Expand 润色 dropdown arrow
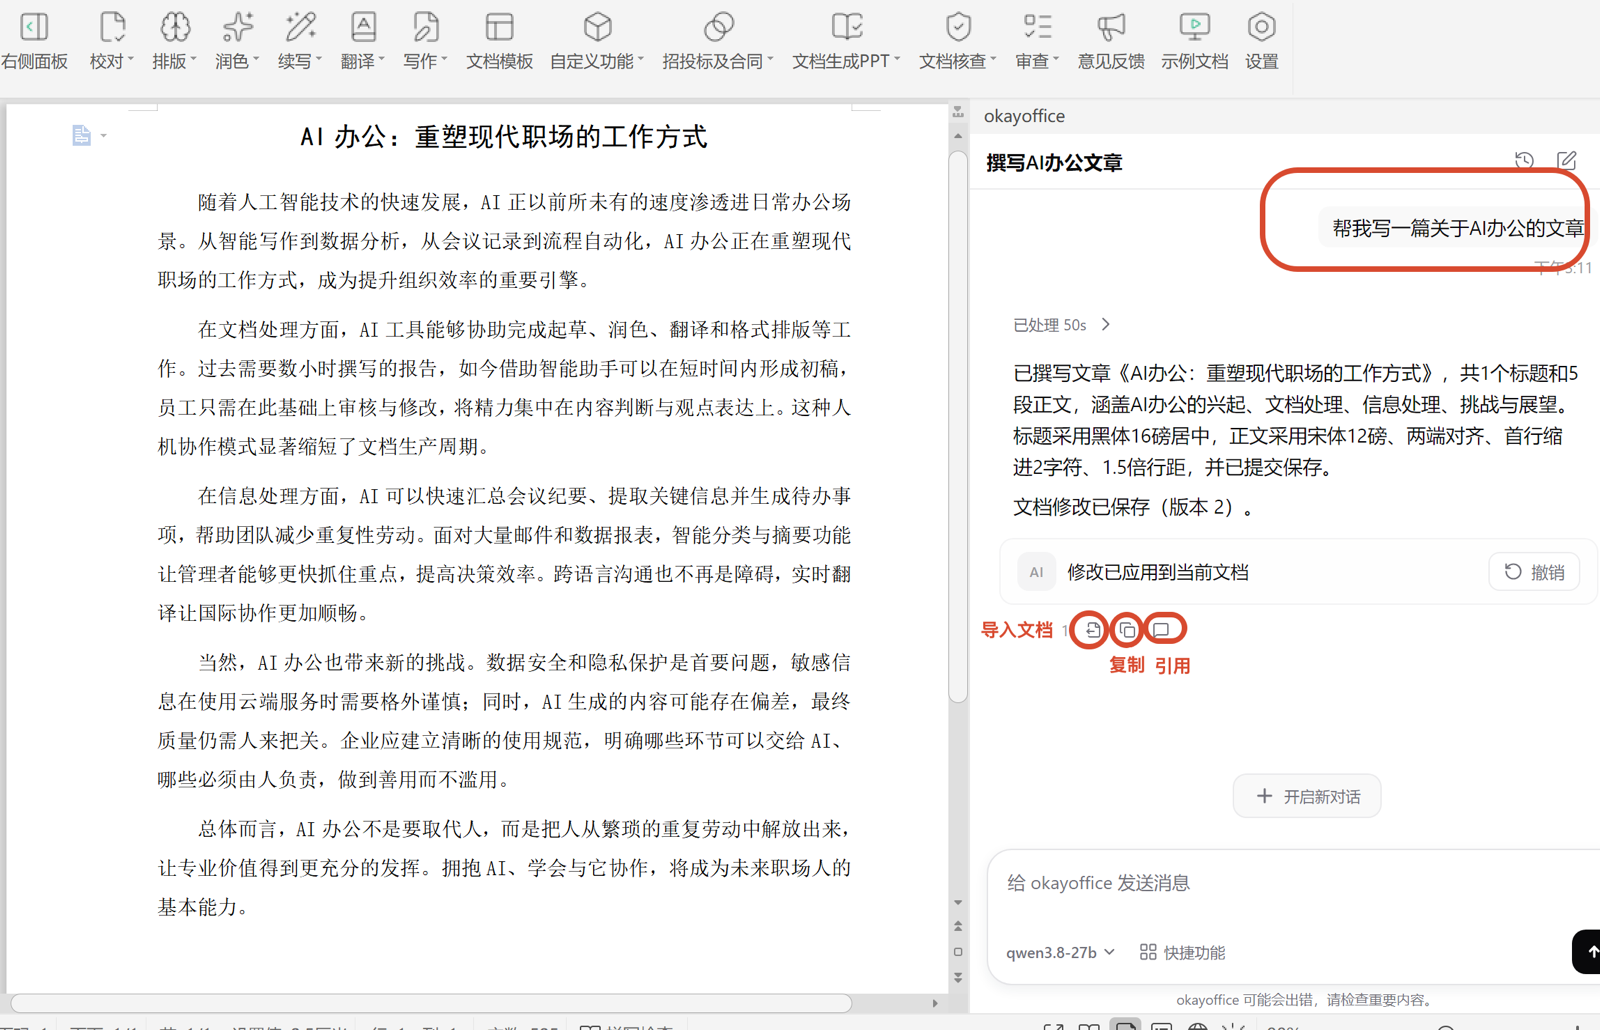1600x1030 pixels. pyautogui.click(x=256, y=60)
